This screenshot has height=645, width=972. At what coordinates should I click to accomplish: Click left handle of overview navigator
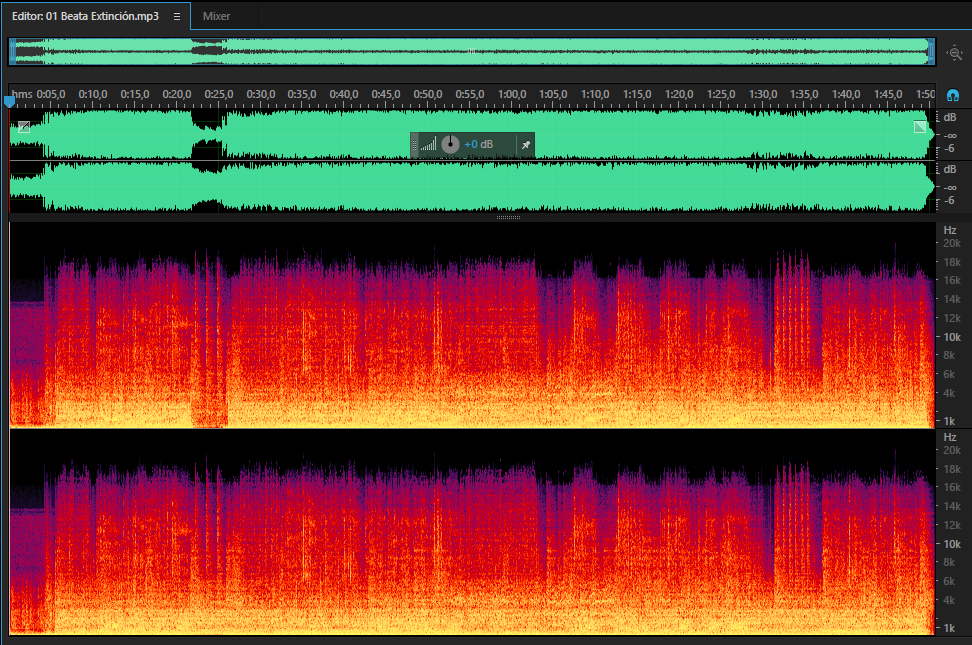click(x=12, y=51)
